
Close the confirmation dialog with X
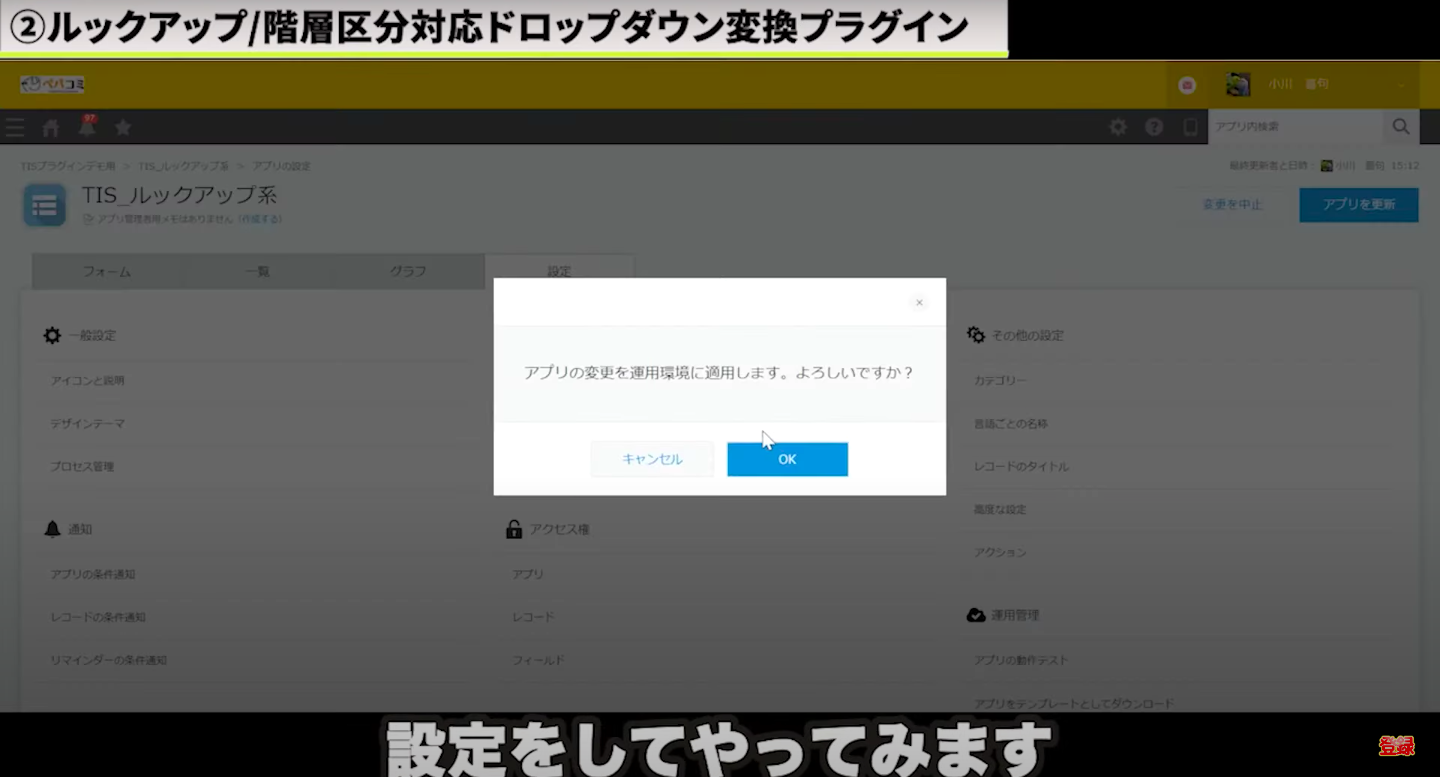tap(919, 302)
